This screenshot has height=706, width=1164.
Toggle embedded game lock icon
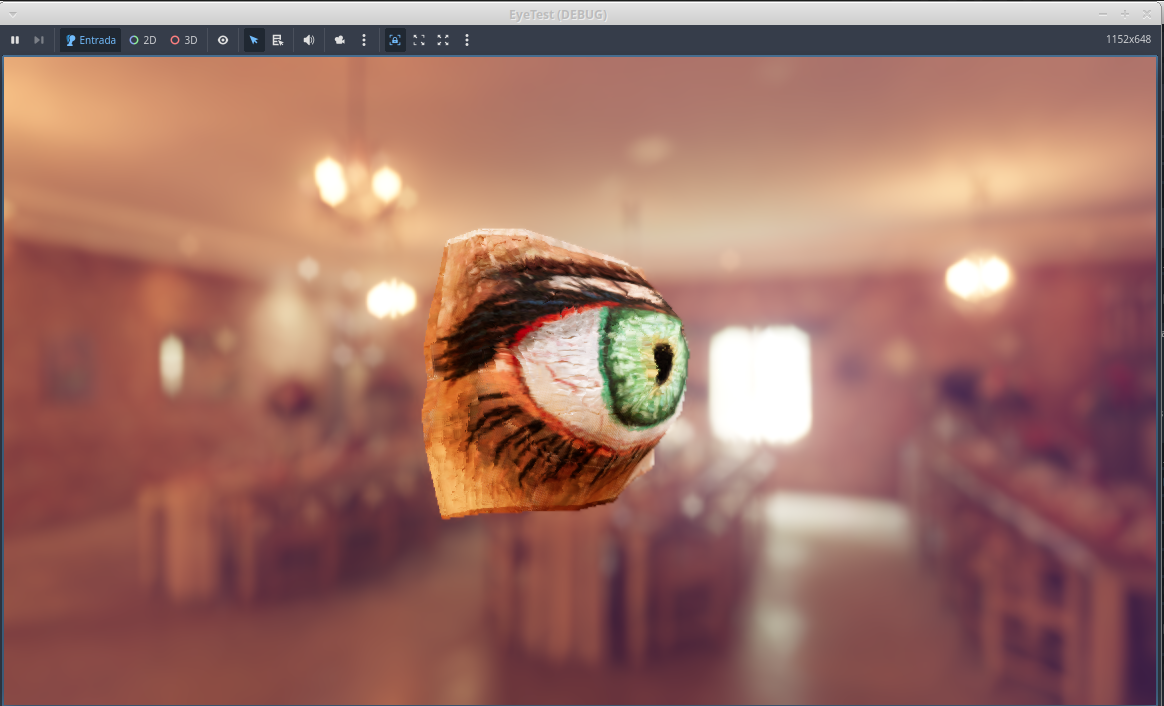pyautogui.click(x=395, y=40)
